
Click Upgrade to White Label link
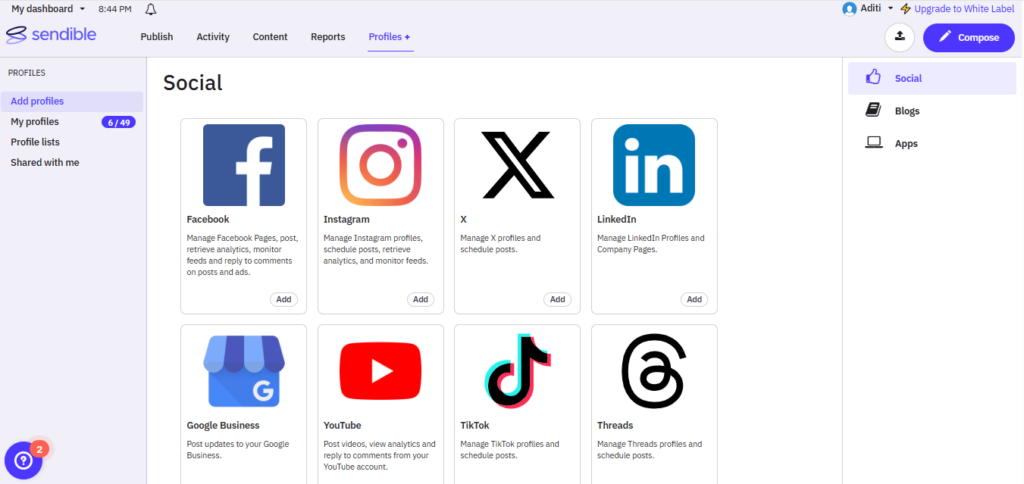(965, 9)
